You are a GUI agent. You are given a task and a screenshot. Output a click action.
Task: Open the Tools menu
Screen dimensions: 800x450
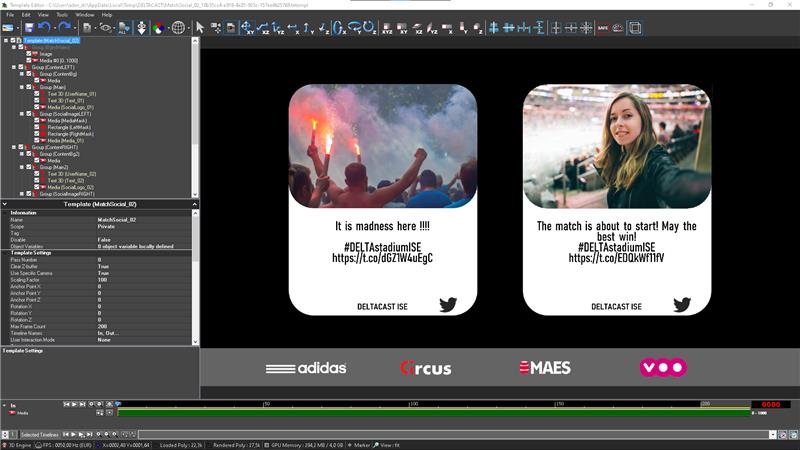[62, 15]
